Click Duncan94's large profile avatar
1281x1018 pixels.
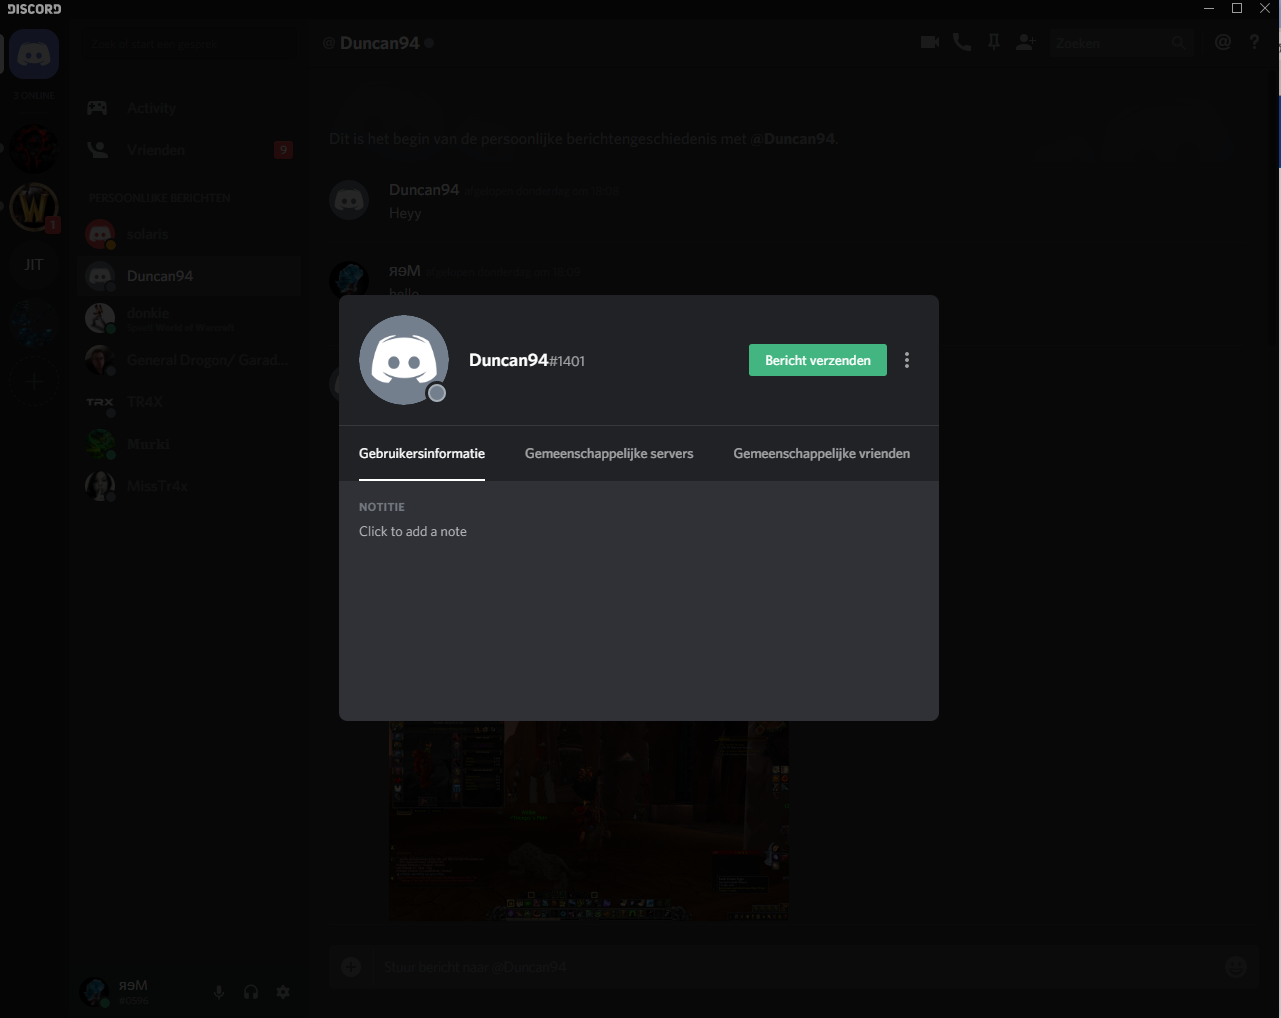[x=404, y=360]
